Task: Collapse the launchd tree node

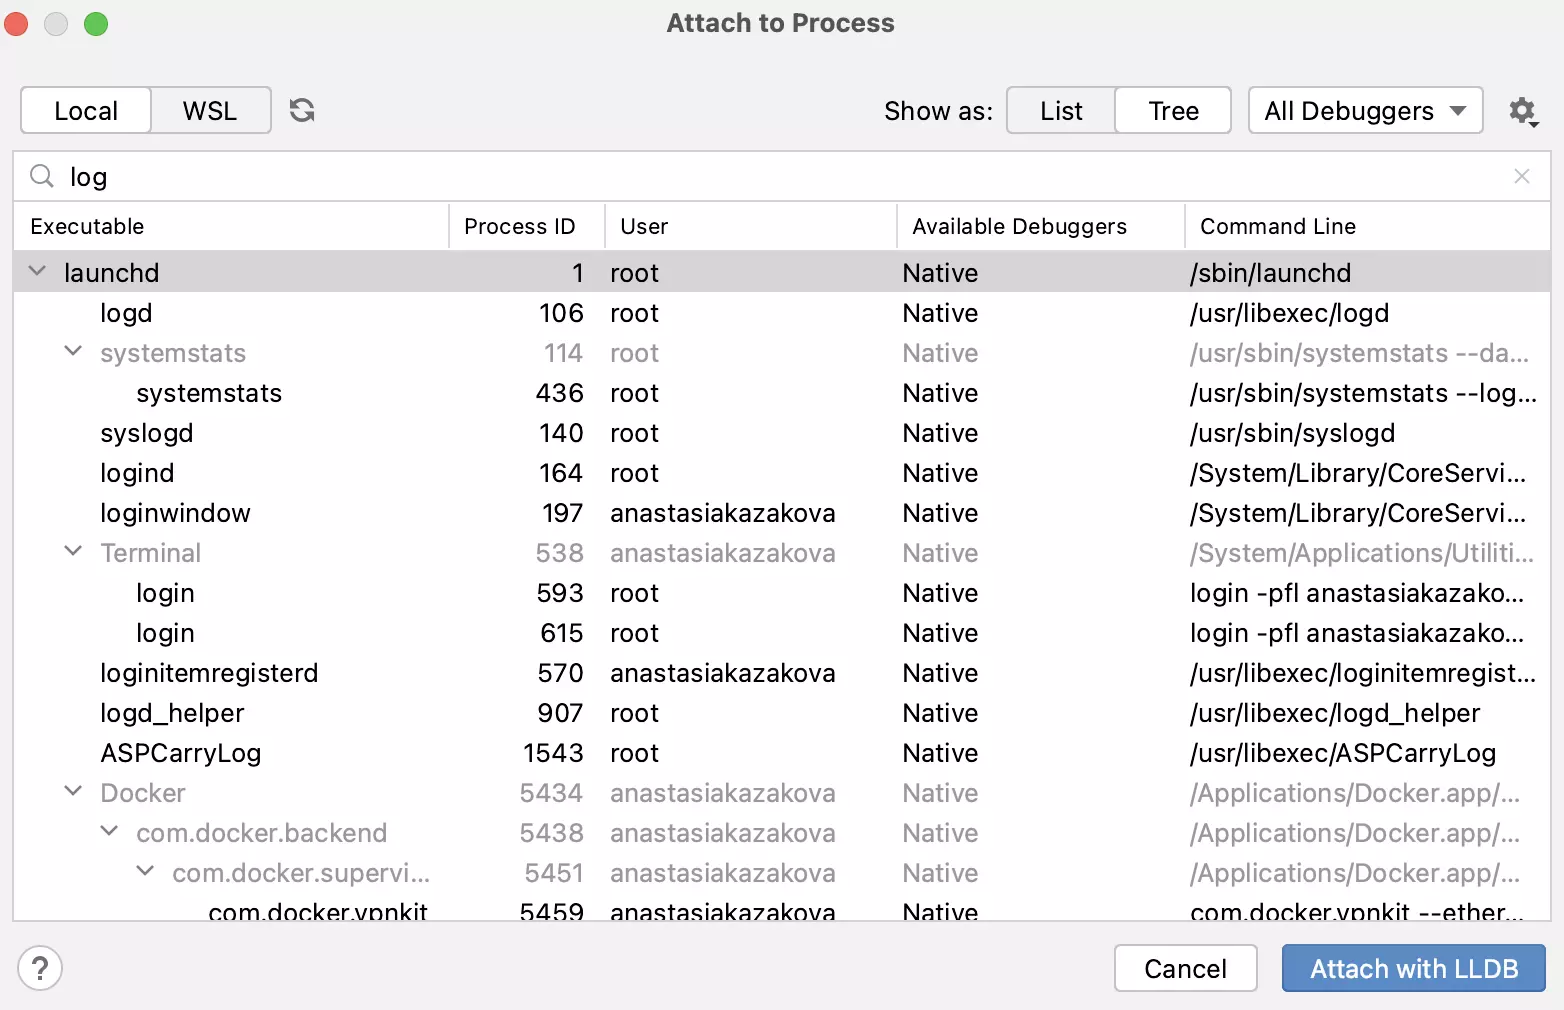Action: [38, 272]
